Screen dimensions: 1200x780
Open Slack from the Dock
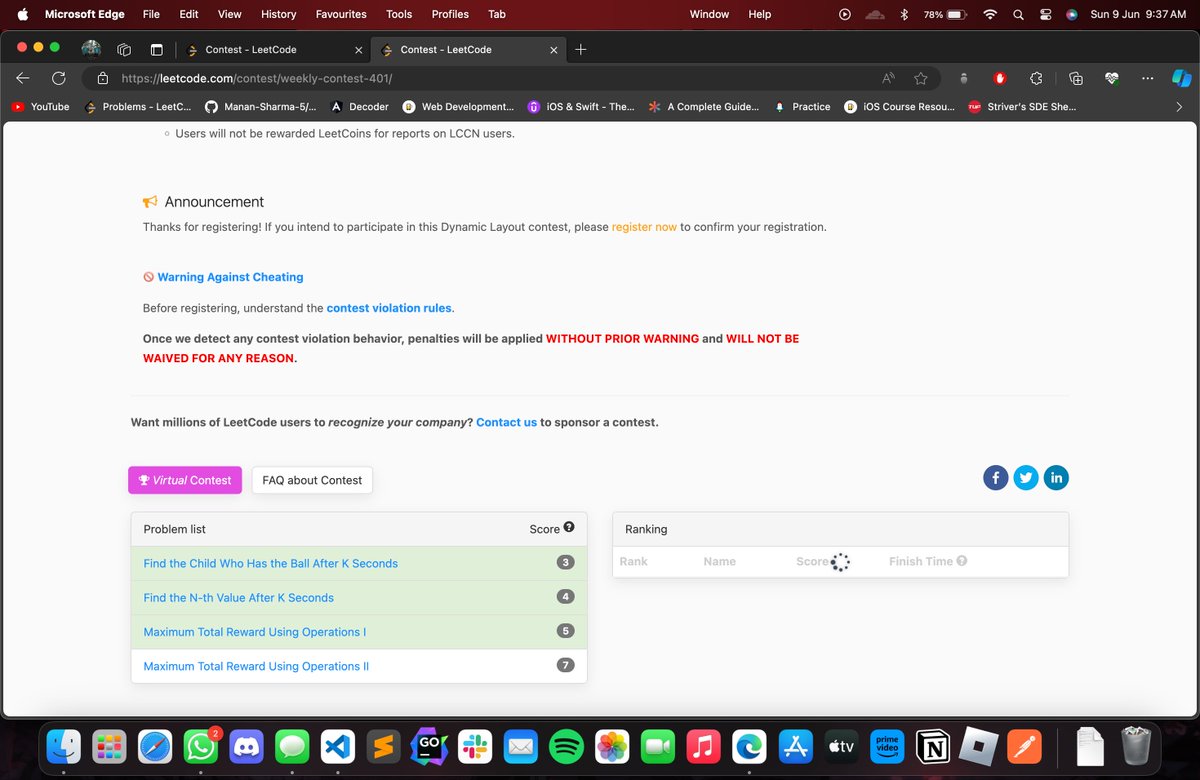475,746
